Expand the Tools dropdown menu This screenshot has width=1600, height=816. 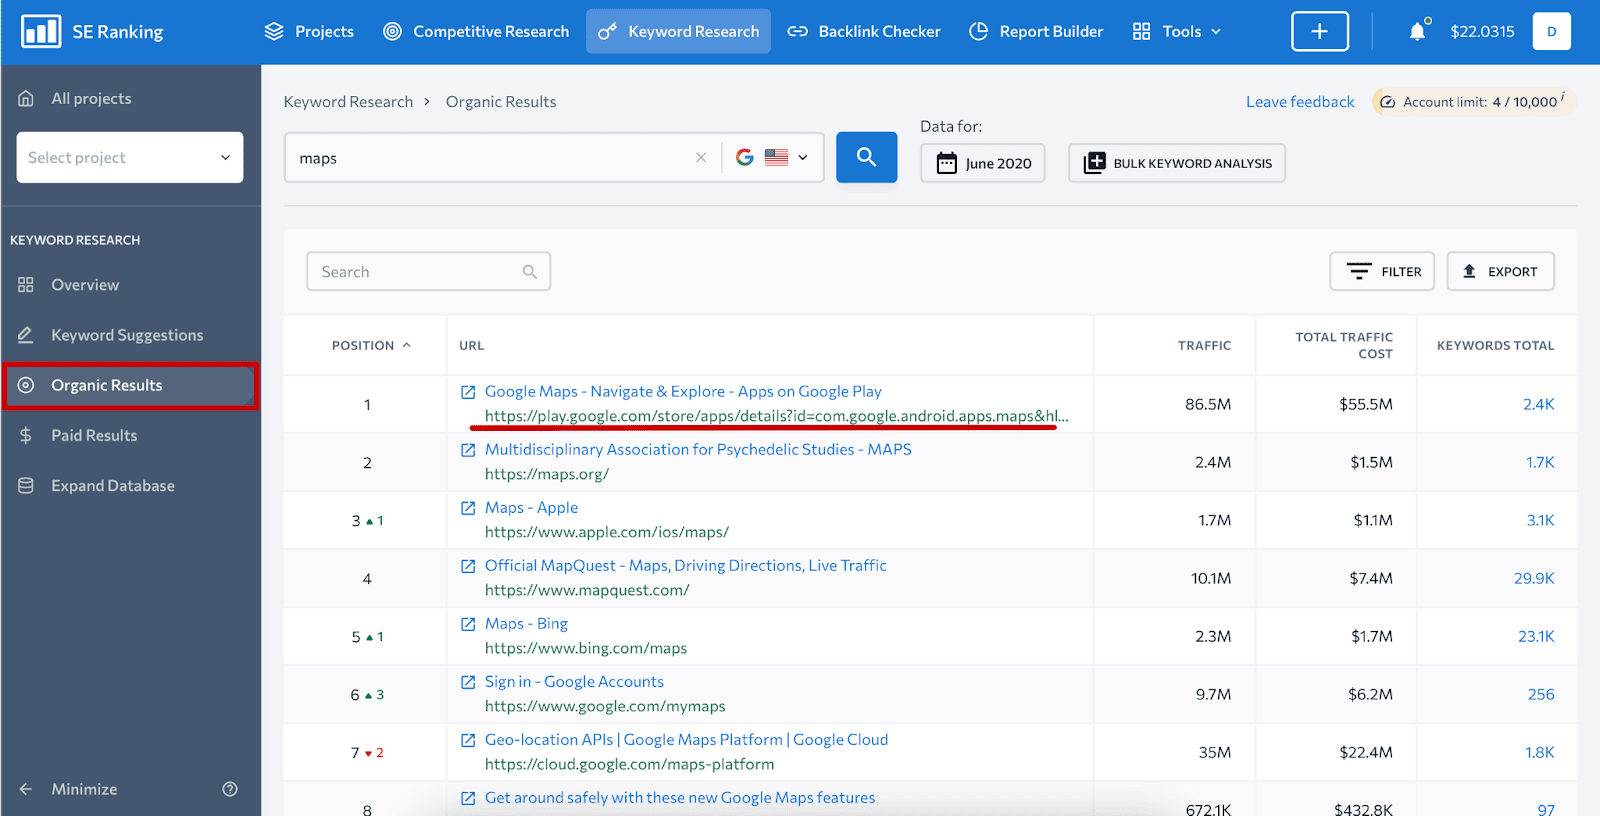point(1176,32)
